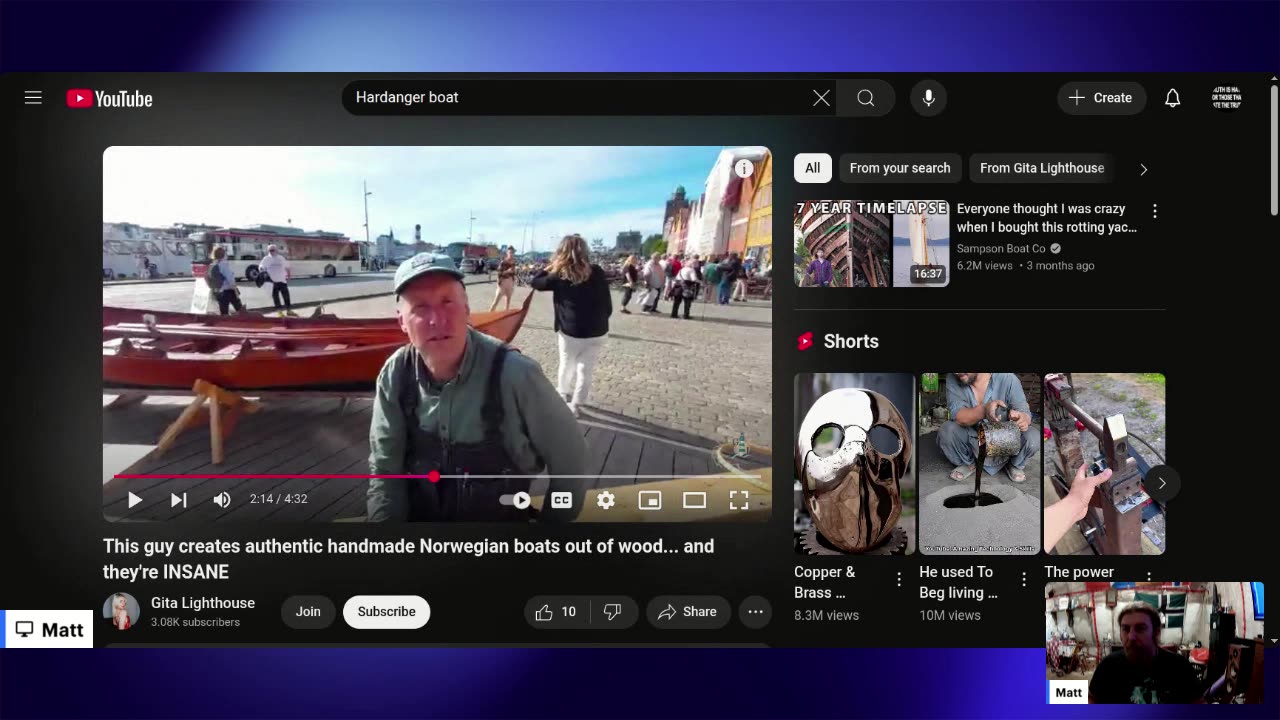Seek using the red video progress bar

coord(437,477)
